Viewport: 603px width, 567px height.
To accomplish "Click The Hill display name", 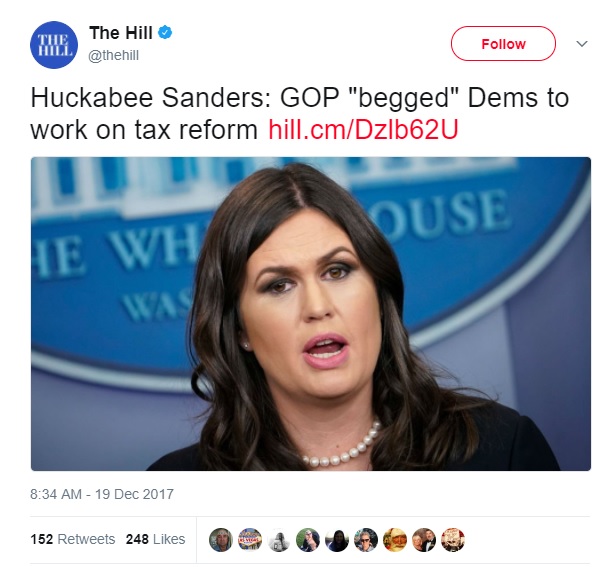I will click(121, 33).
